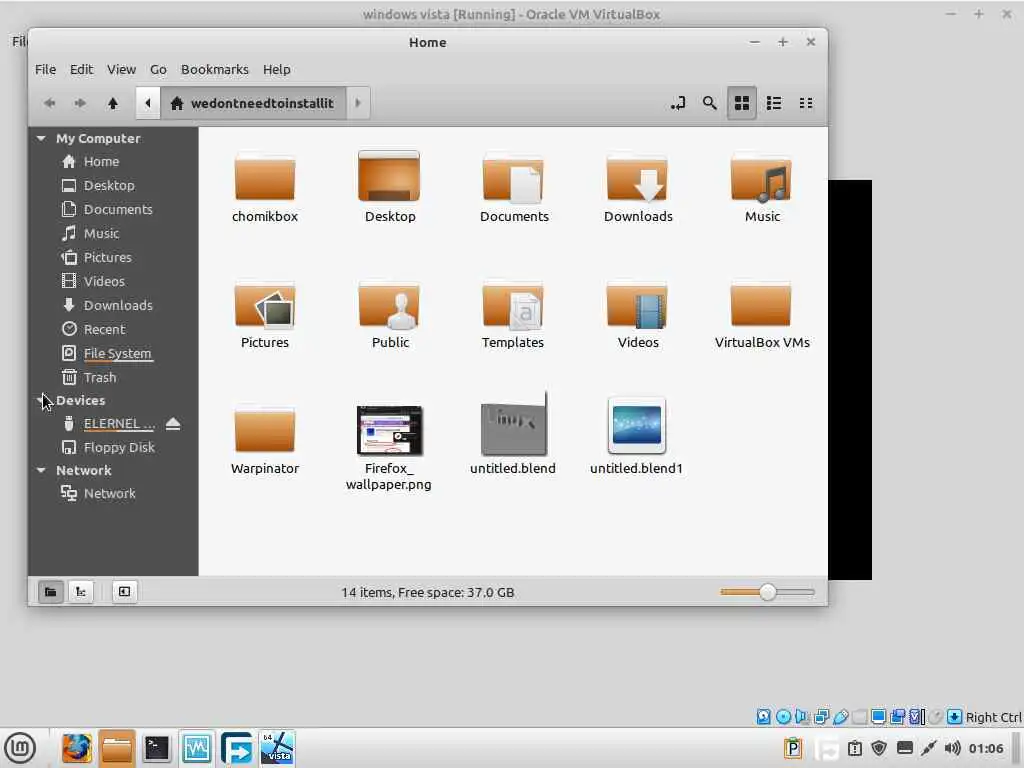Select the Firefox_wallpaper.png thumbnail

tap(389, 430)
